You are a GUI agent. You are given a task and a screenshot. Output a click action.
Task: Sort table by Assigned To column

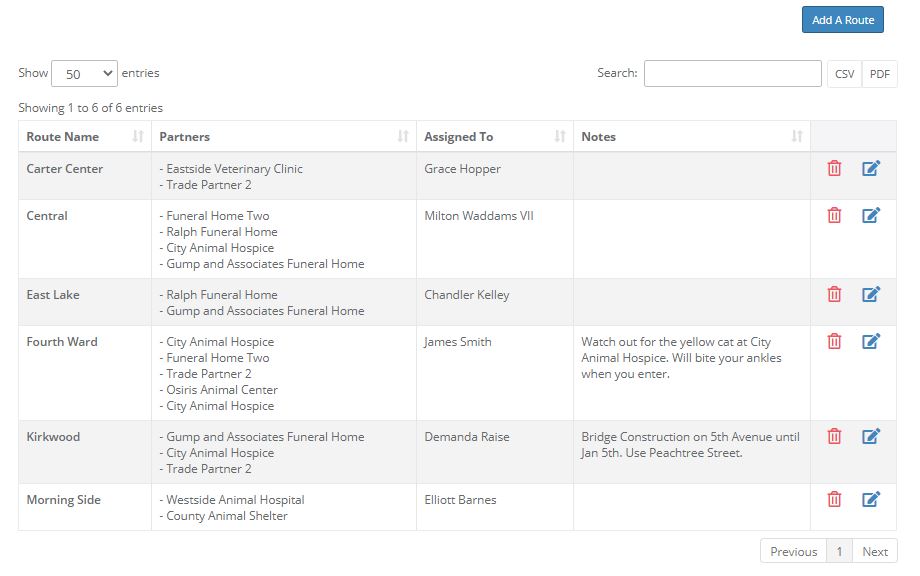point(494,136)
